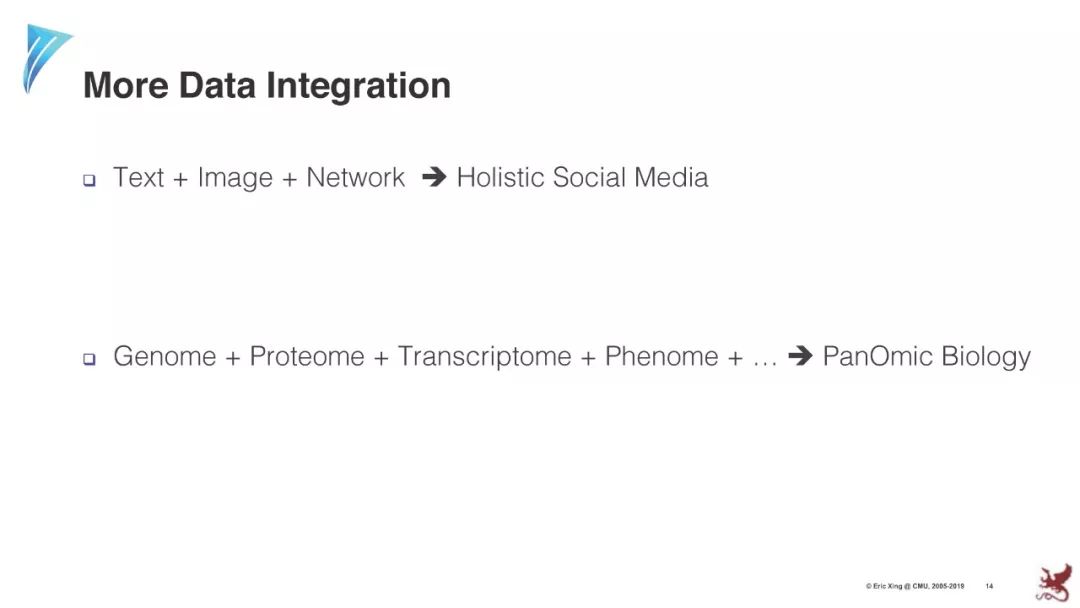This screenshot has width=1080, height=608.
Task: Click the square bullet beside Text
Action: [90, 180]
